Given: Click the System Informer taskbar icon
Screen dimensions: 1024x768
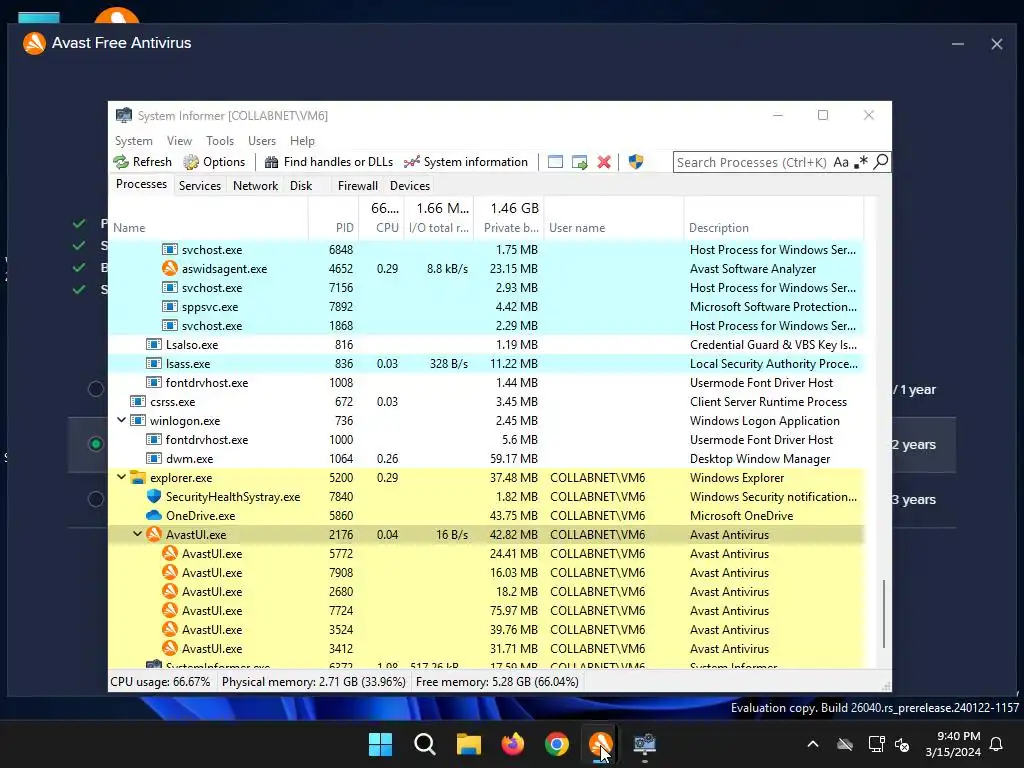Looking at the screenshot, I should tap(645, 744).
